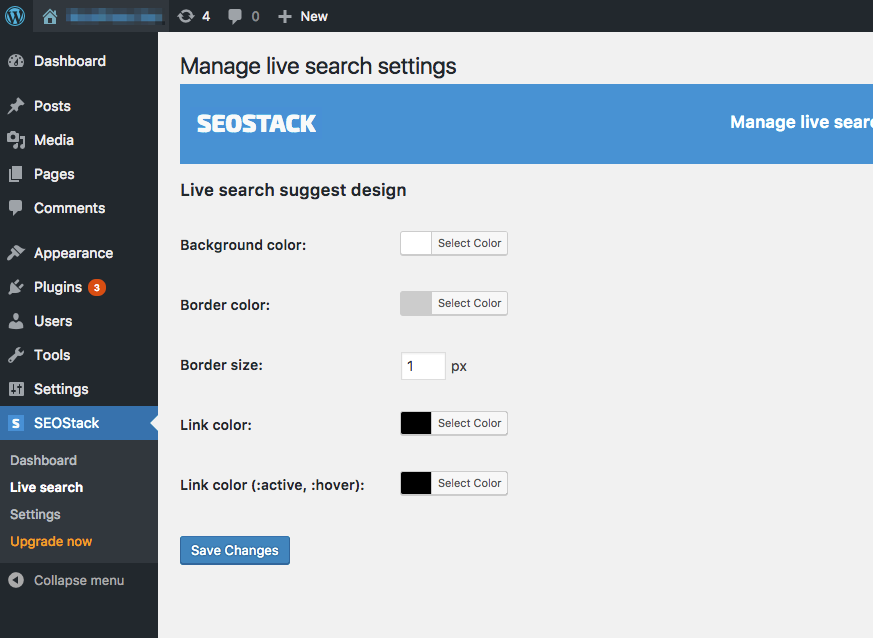Click the Tools wrench icon

(16, 355)
